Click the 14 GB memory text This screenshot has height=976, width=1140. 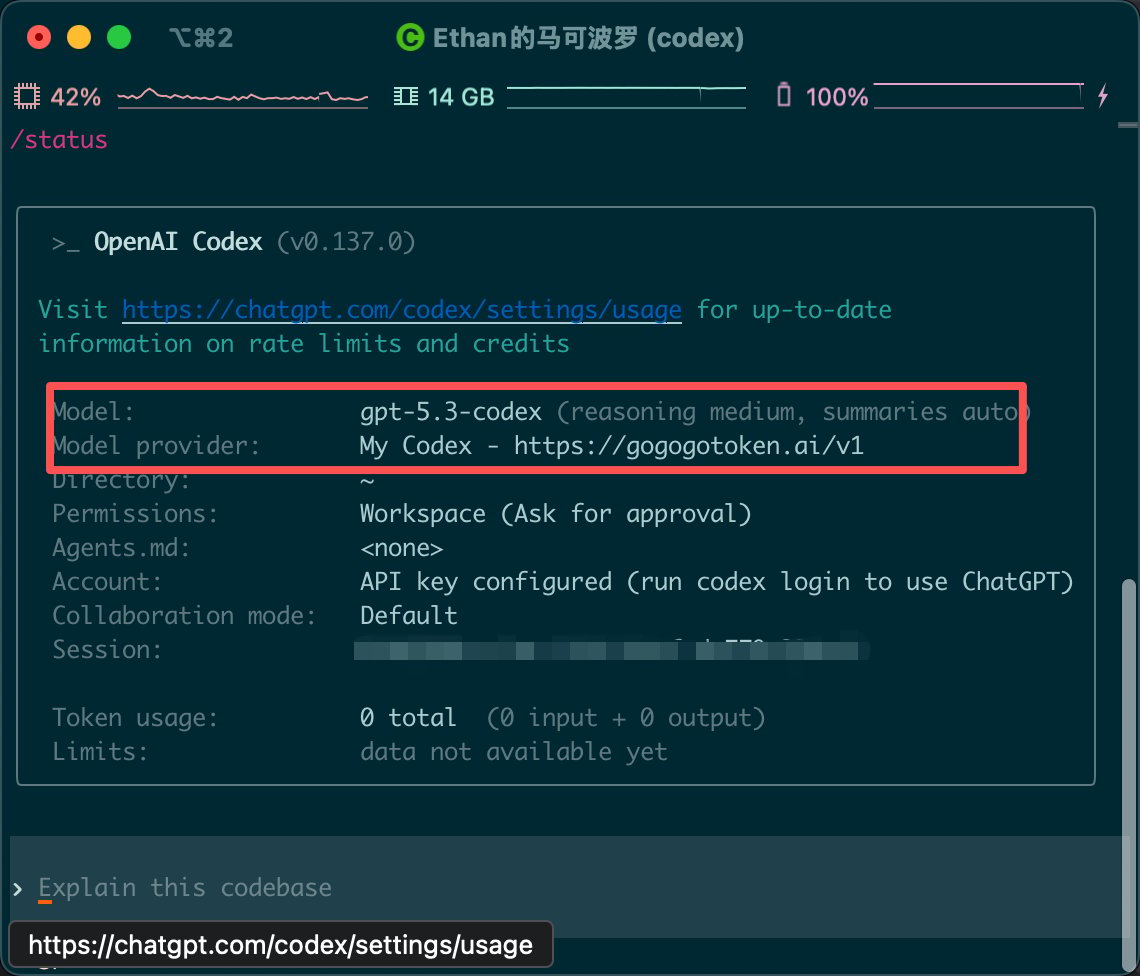[461, 97]
